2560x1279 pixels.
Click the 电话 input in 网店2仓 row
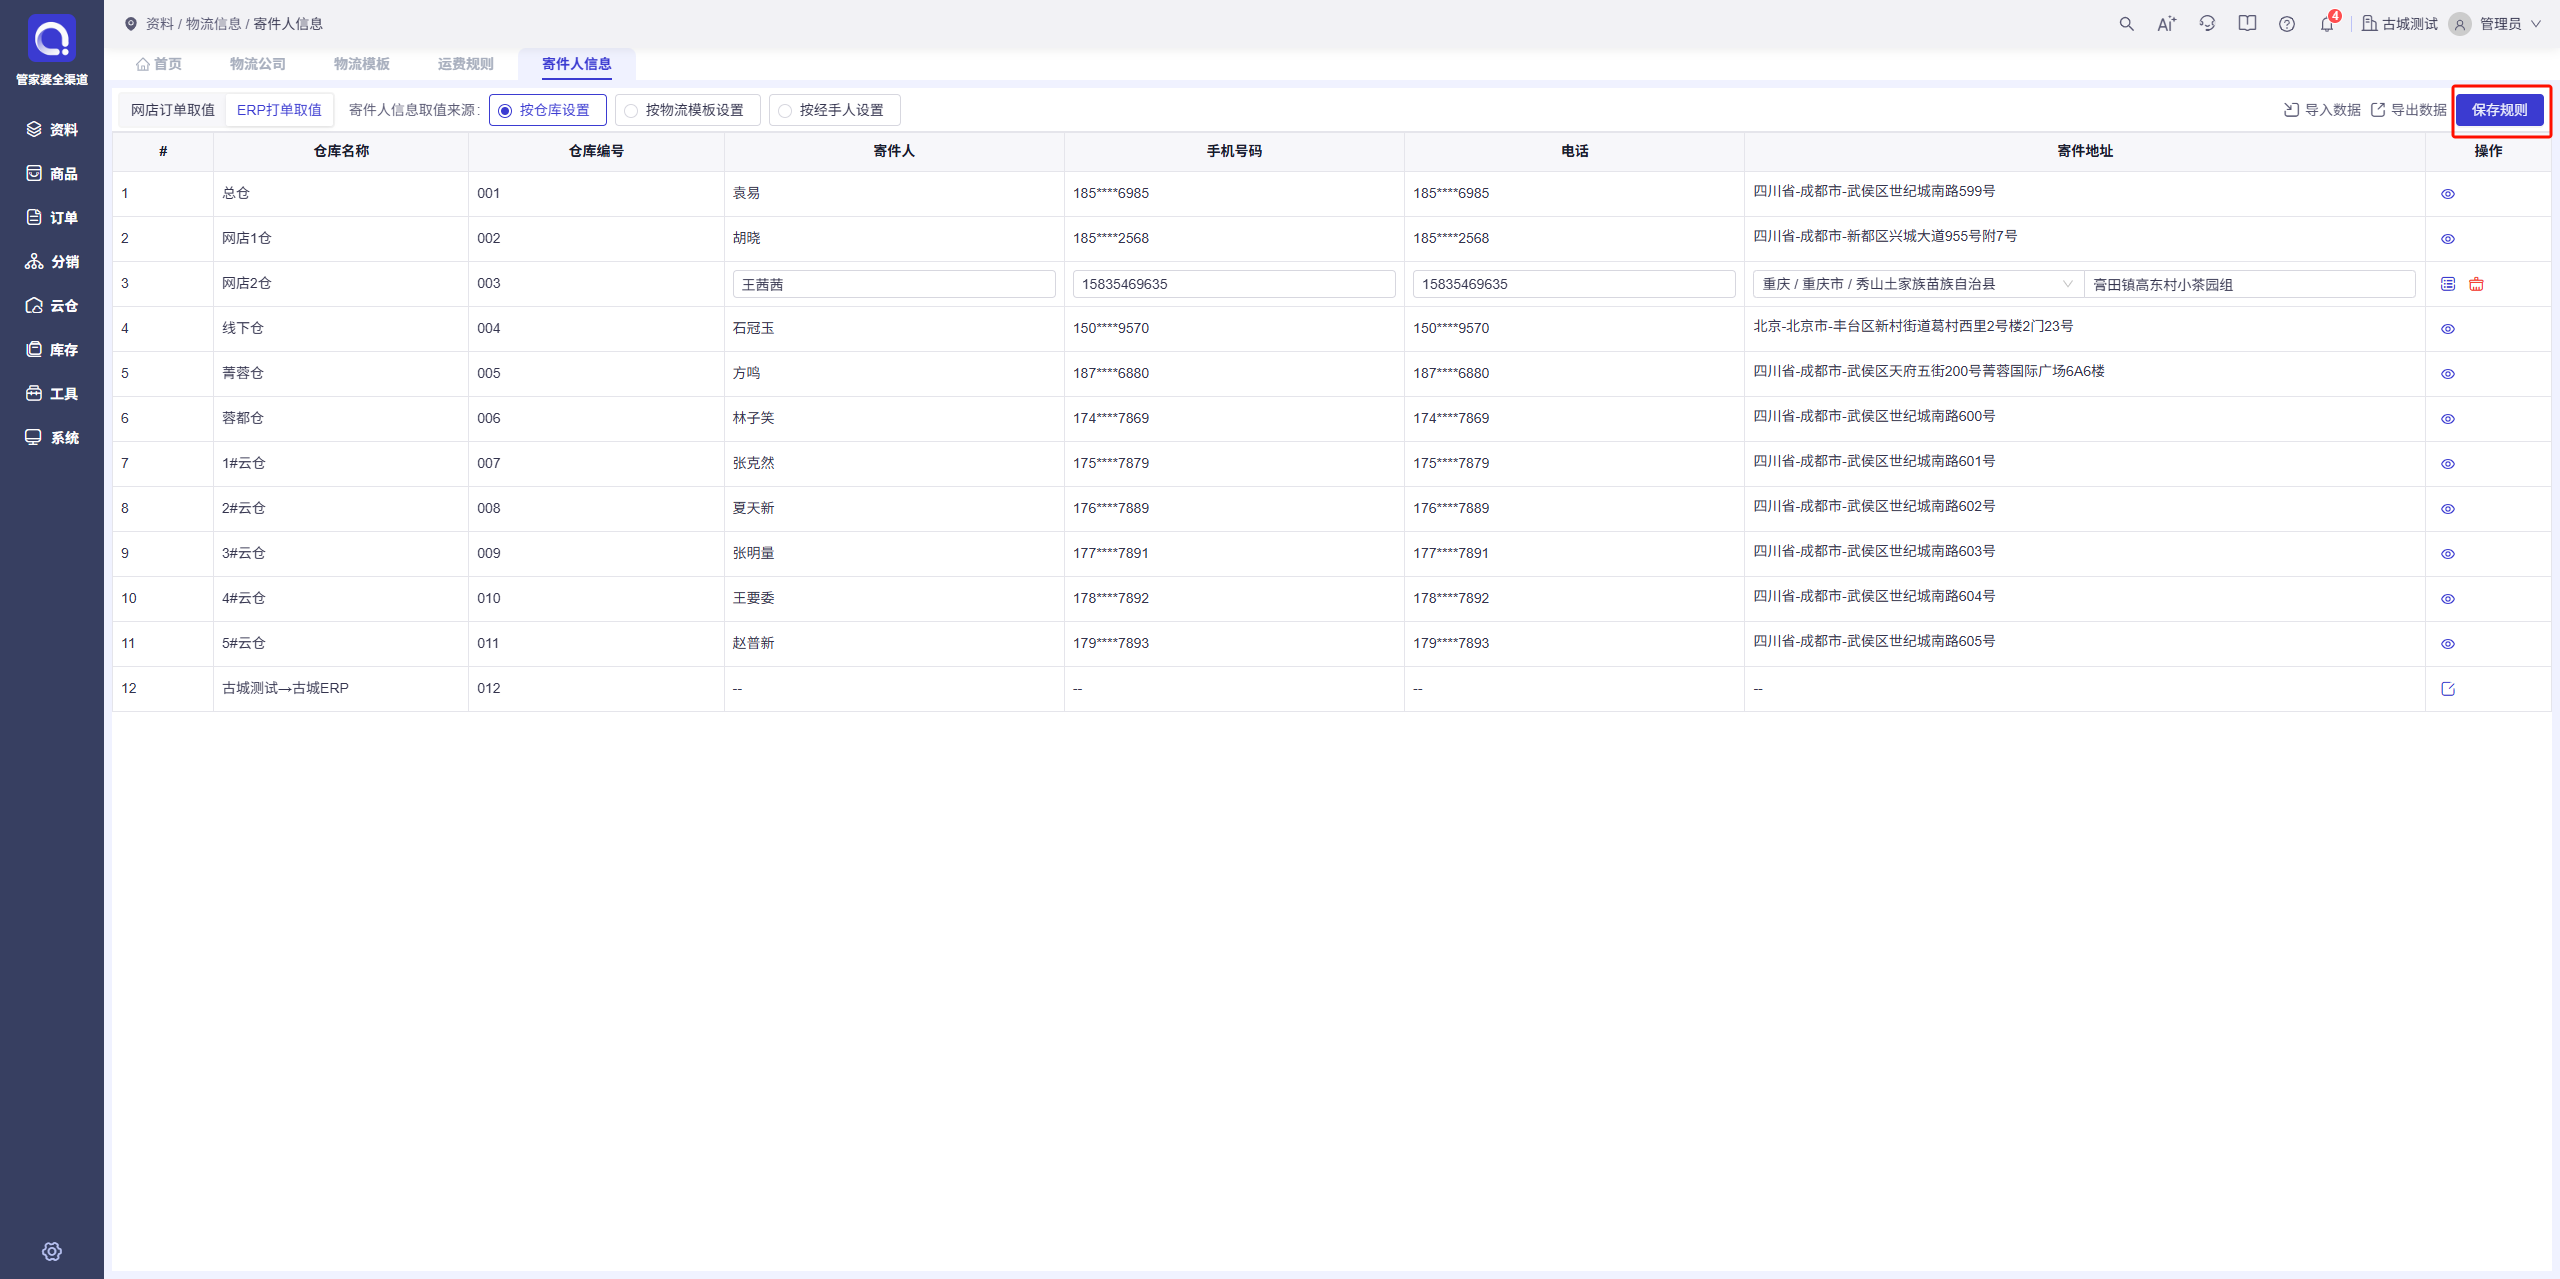point(1574,284)
